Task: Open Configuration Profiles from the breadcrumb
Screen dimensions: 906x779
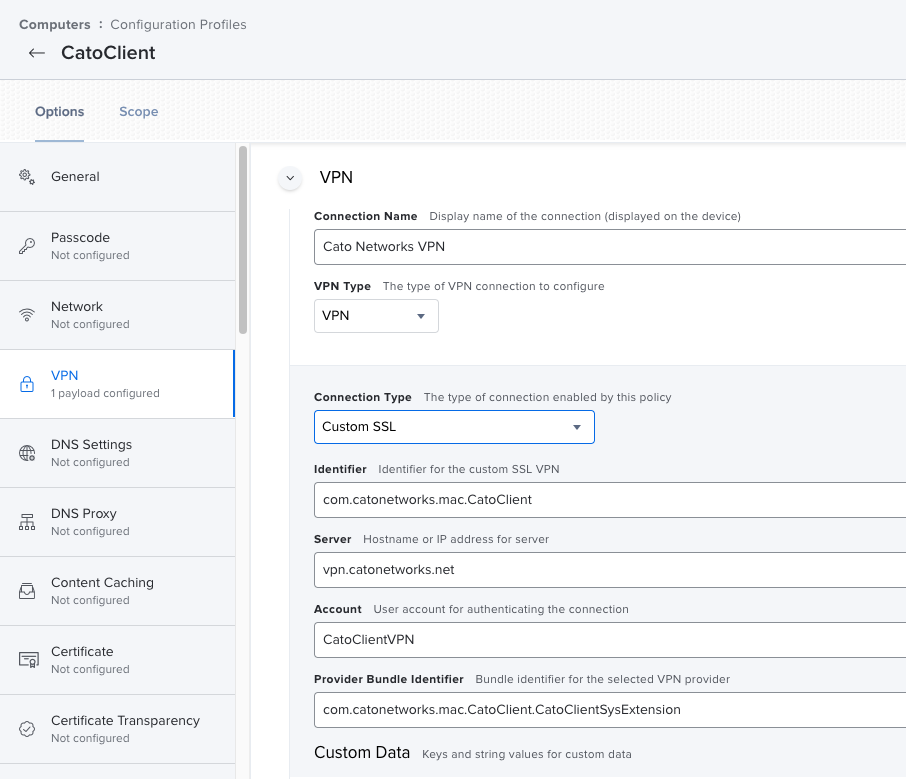Action: 178,24
